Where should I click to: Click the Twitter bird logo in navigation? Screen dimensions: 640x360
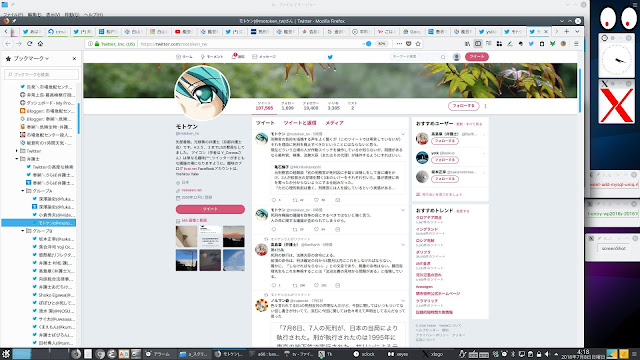[x=330, y=57]
